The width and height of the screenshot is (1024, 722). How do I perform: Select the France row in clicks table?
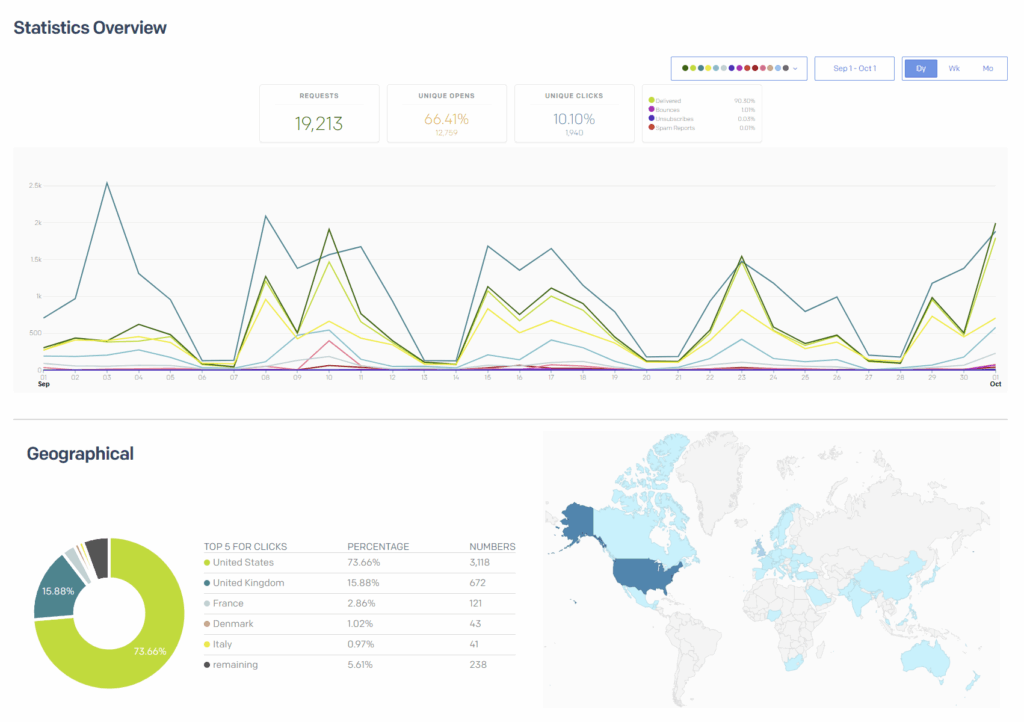pyautogui.click(x=359, y=604)
